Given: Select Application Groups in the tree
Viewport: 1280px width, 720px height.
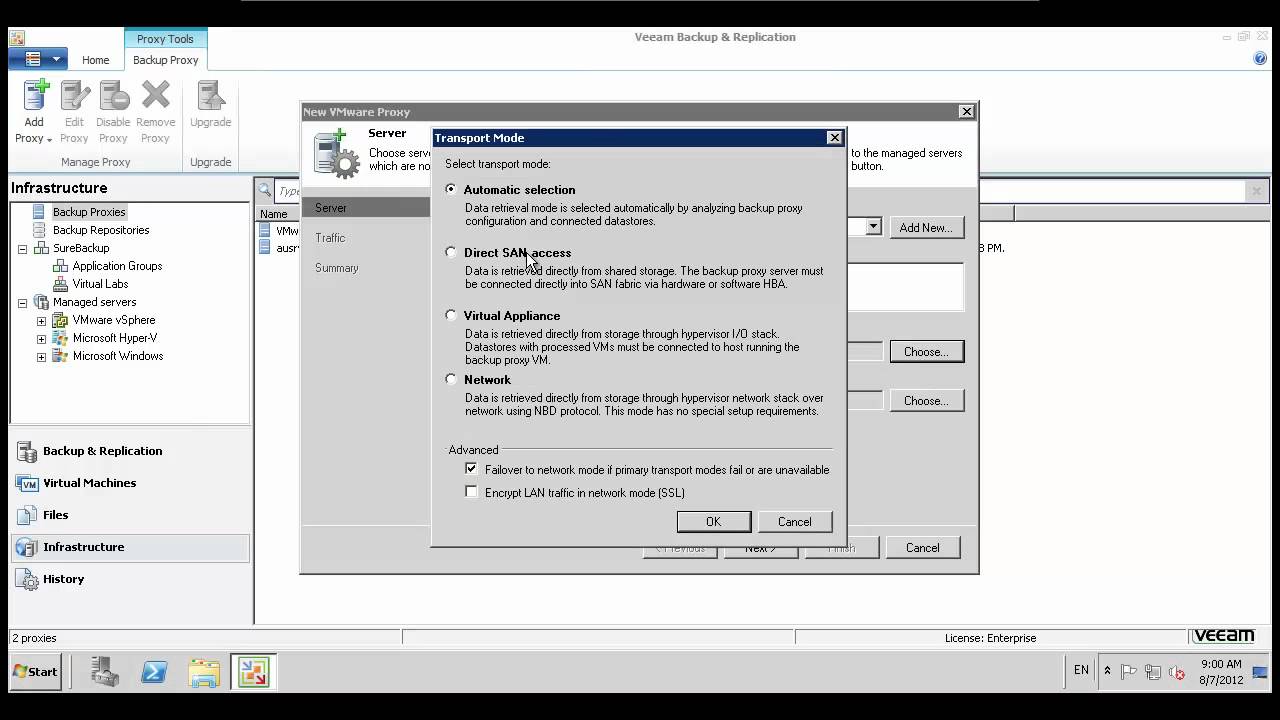Looking at the screenshot, I should (117, 266).
